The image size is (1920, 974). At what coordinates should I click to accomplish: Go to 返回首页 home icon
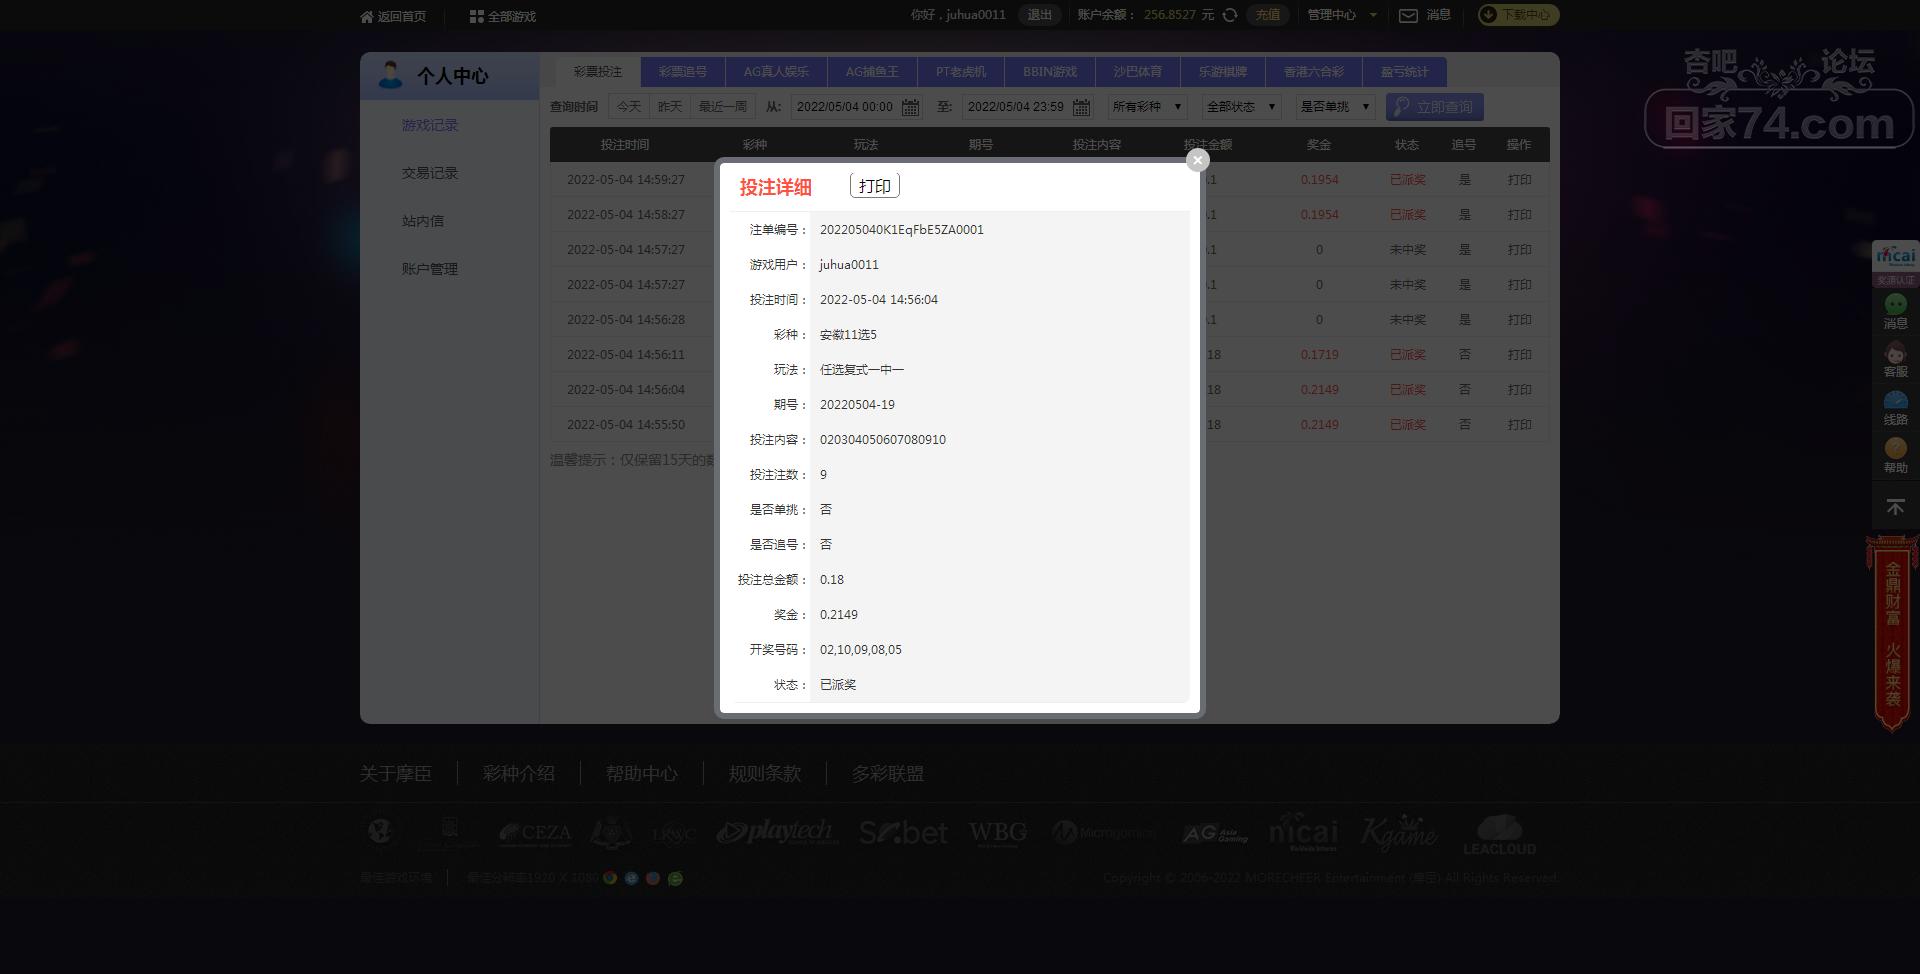pos(367,16)
